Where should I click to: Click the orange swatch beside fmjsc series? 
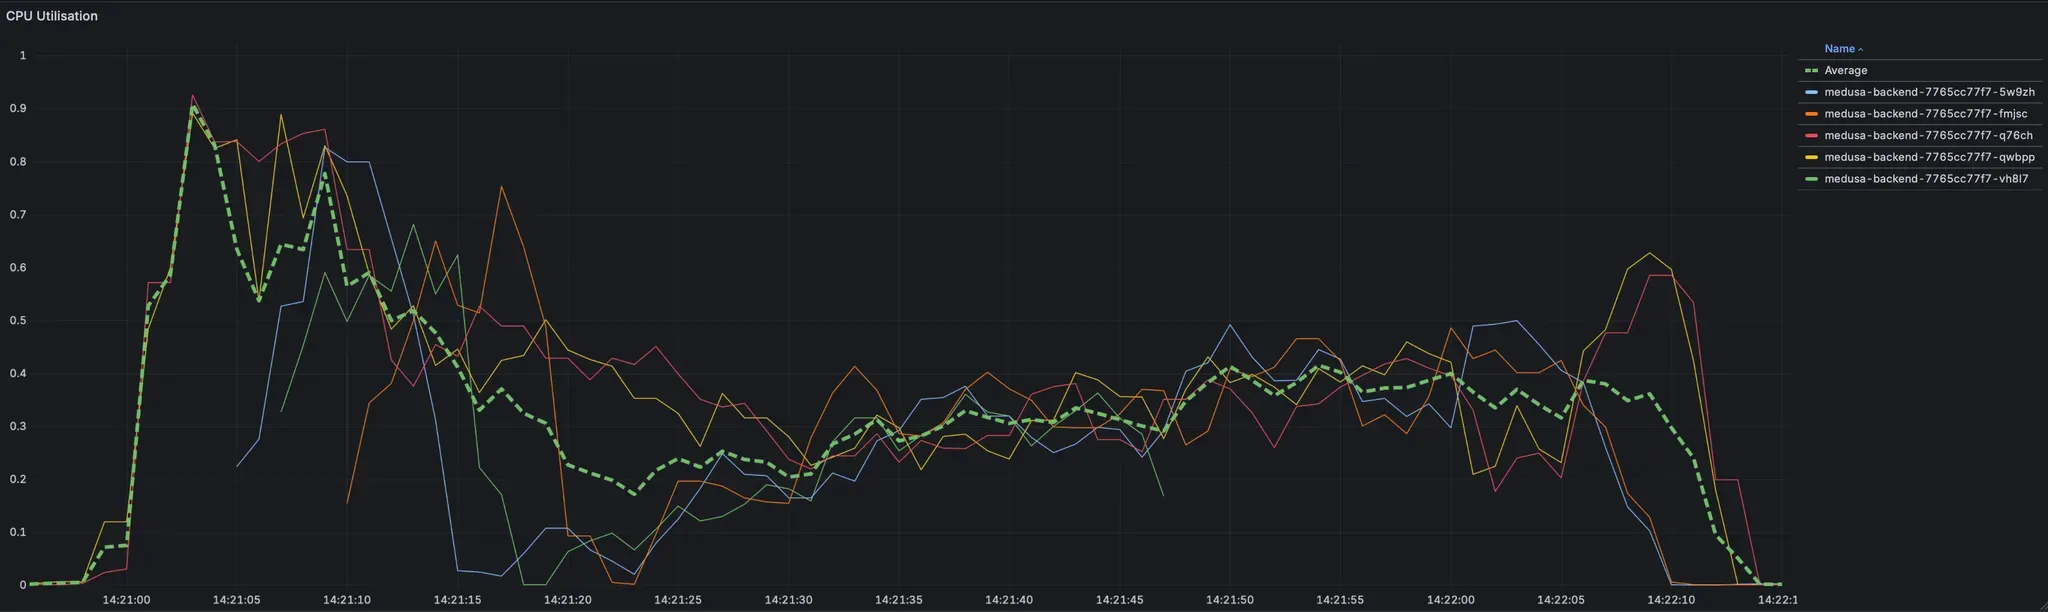[x=1811, y=114]
